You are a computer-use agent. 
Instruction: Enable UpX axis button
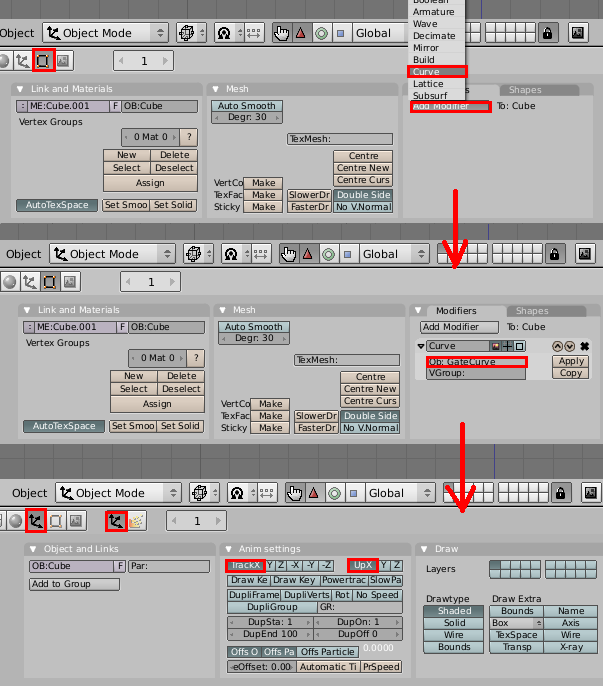click(x=363, y=565)
